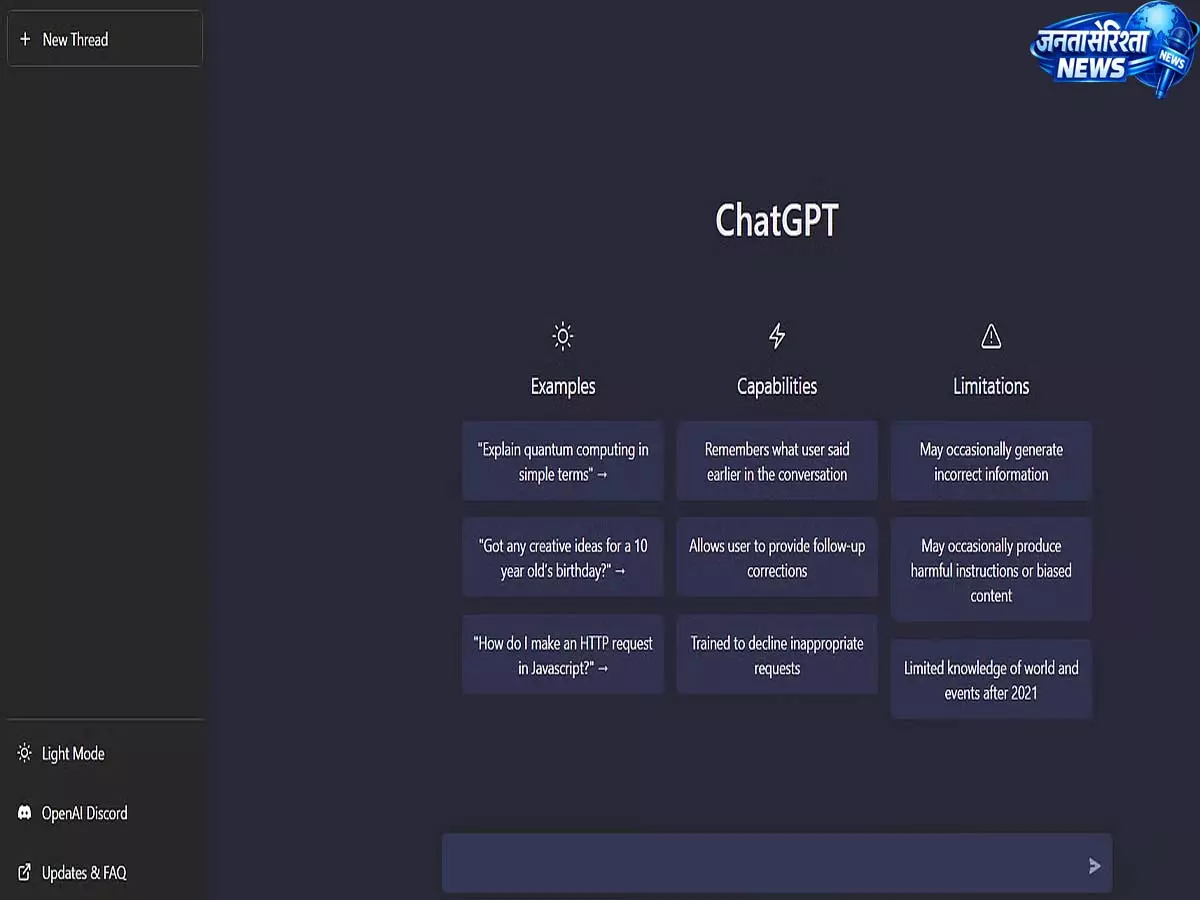This screenshot has height=900, width=1200.
Task: Click the sun icon next to Light Mode
Action: pos(25,753)
